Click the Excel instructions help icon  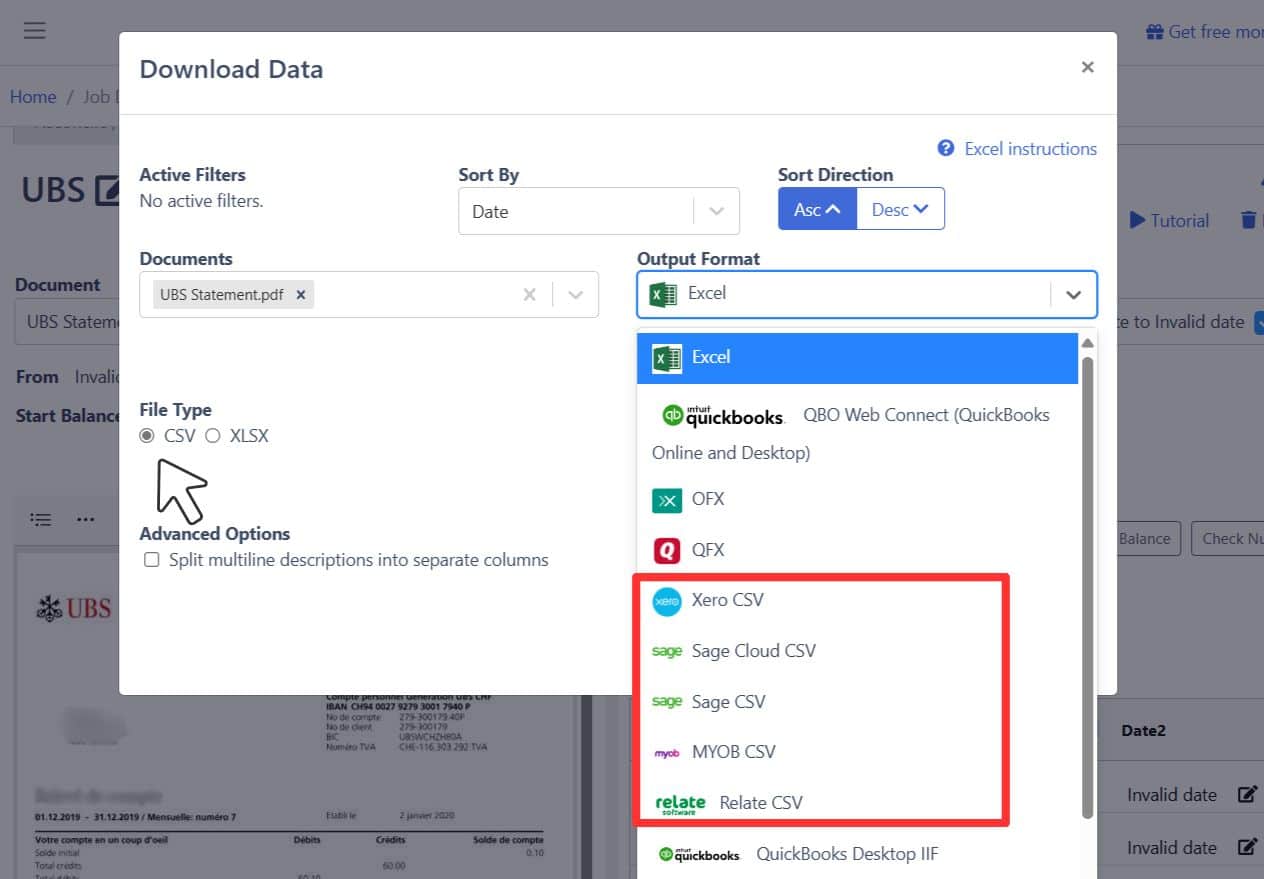(946, 148)
